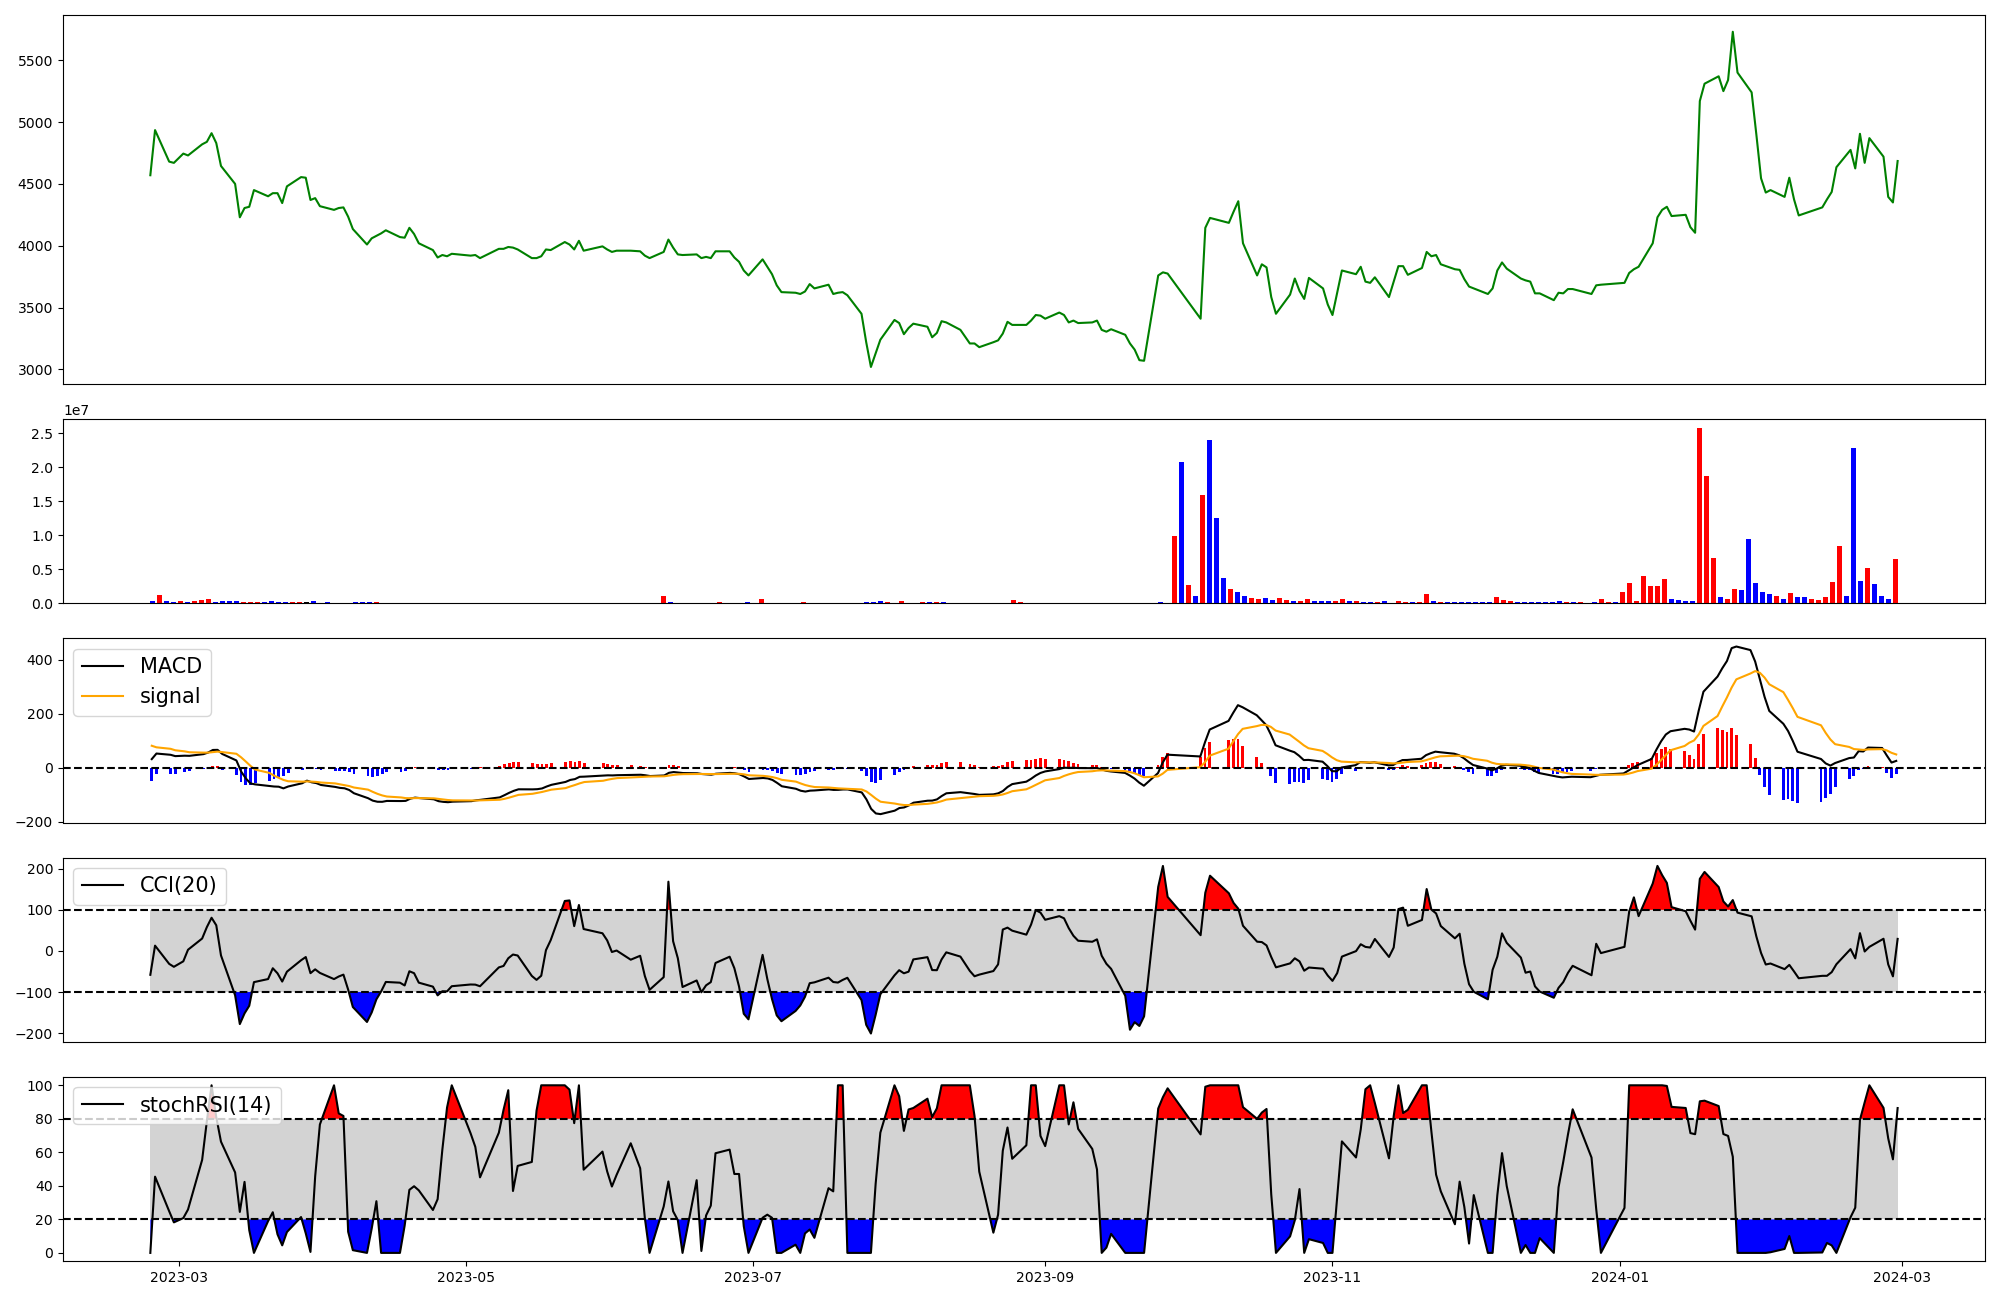Click the 2.5 tick label on the volume axis
This screenshot has height=1300, width=2000.
click(41, 434)
